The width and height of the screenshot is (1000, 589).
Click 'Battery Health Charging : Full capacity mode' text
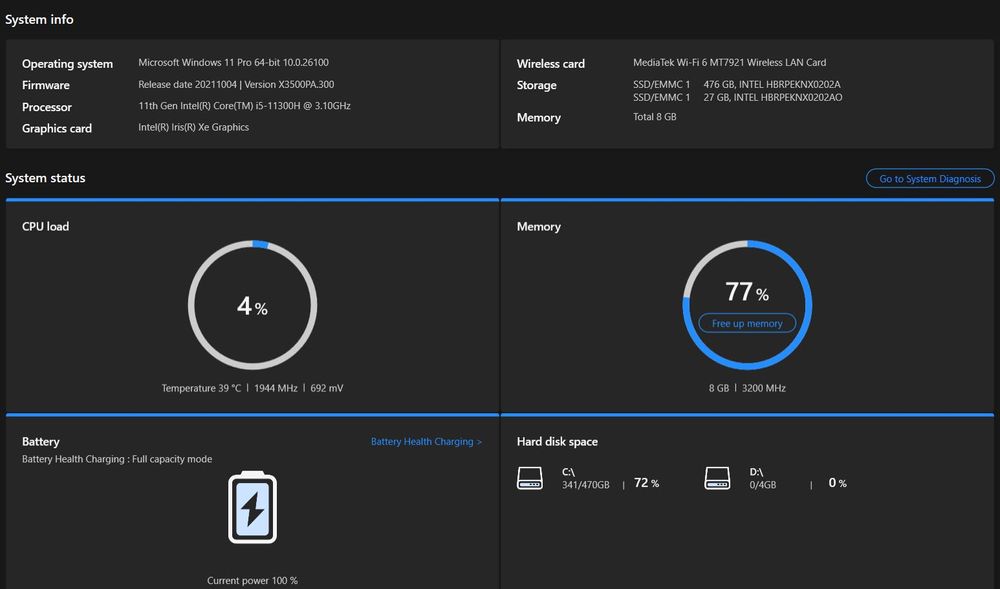(x=117, y=459)
